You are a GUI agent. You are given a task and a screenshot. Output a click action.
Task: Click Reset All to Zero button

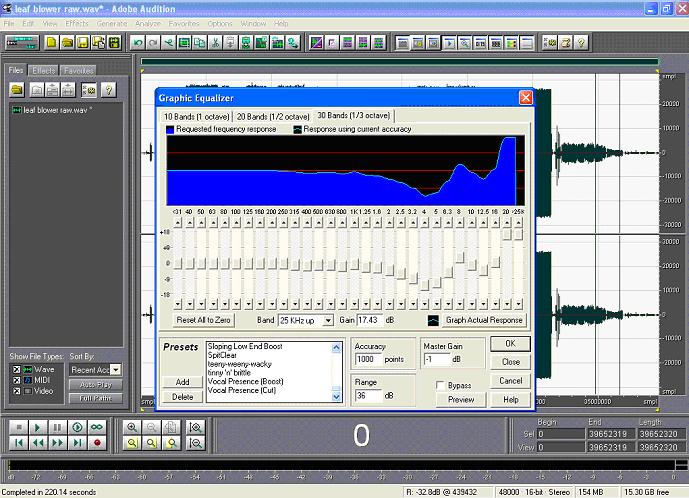tap(203, 320)
